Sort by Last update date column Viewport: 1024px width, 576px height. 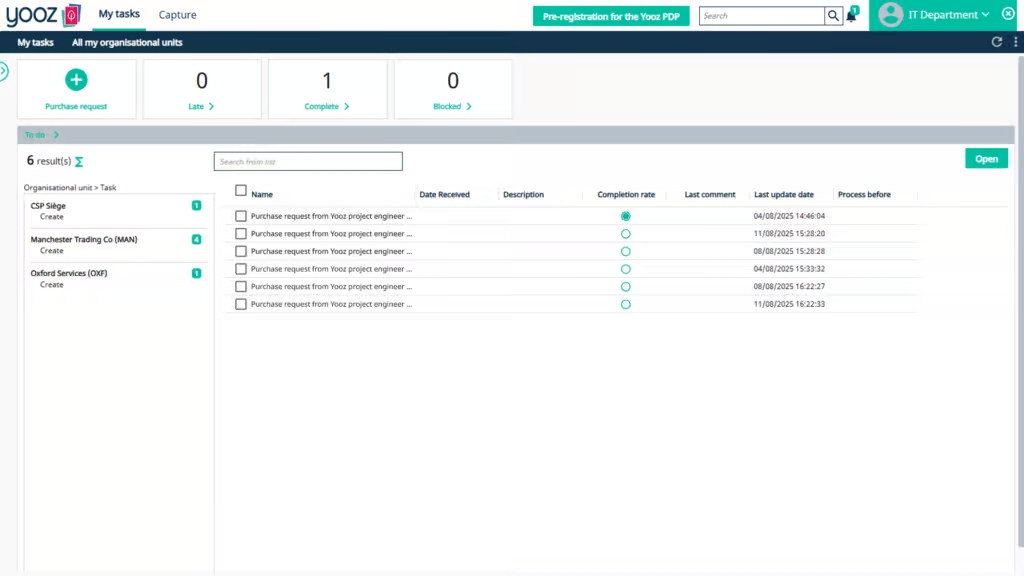coord(784,195)
